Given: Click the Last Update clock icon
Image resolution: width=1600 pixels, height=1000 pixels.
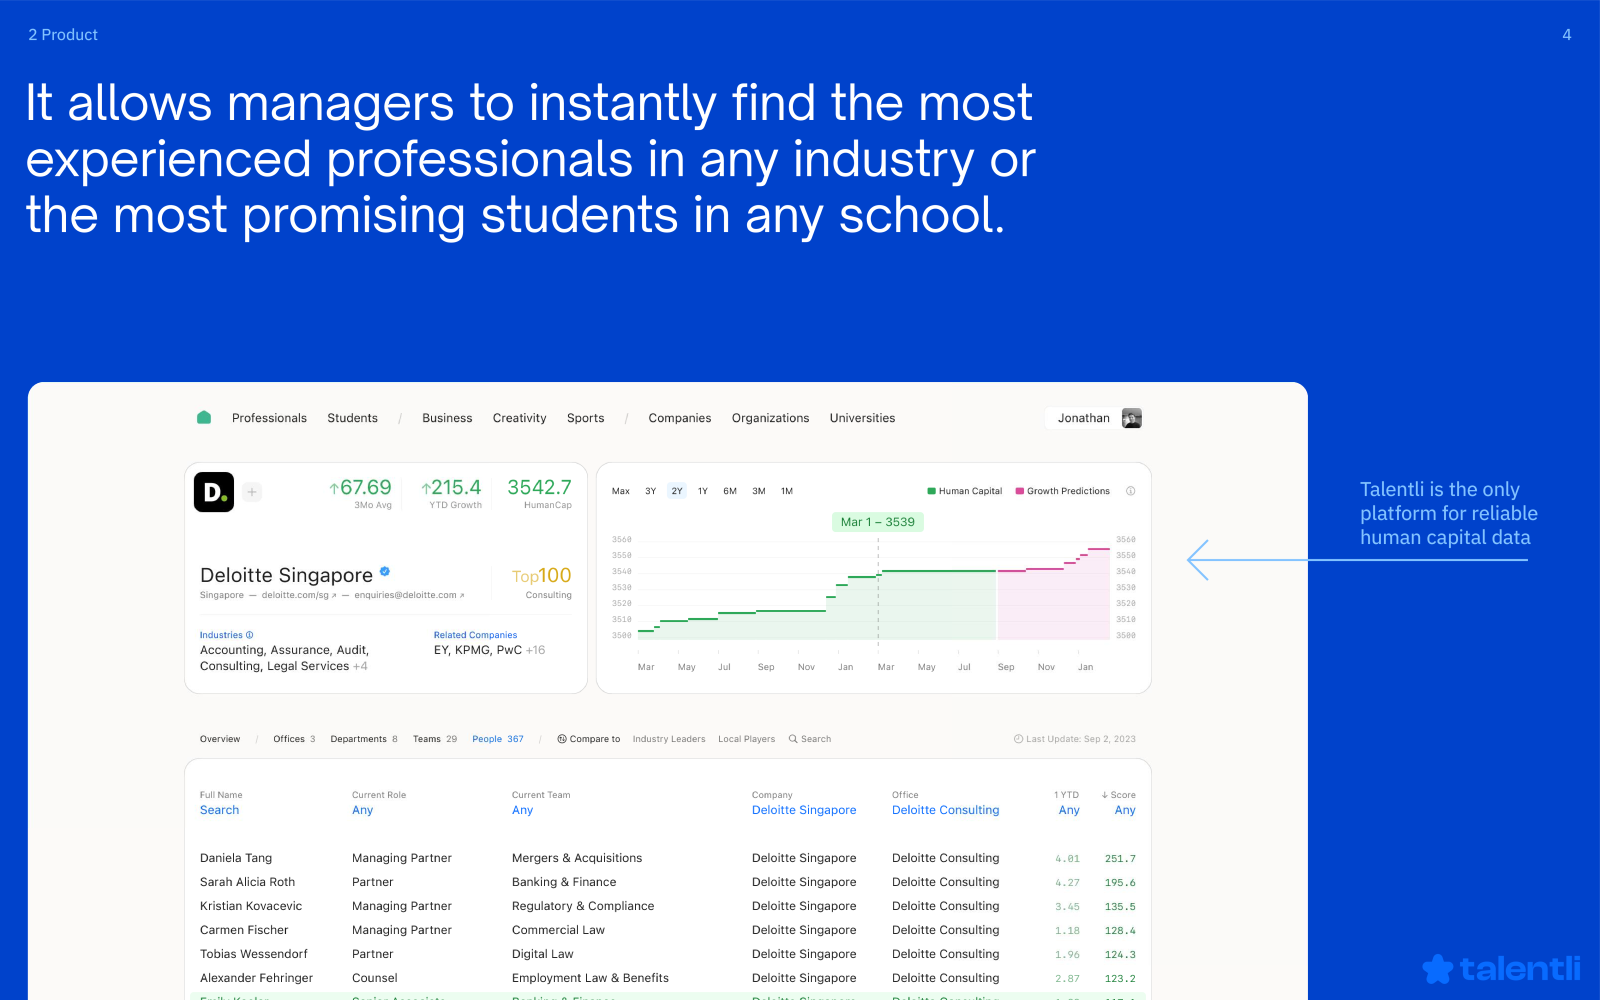Looking at the screenshot, I should [1018, 739].
